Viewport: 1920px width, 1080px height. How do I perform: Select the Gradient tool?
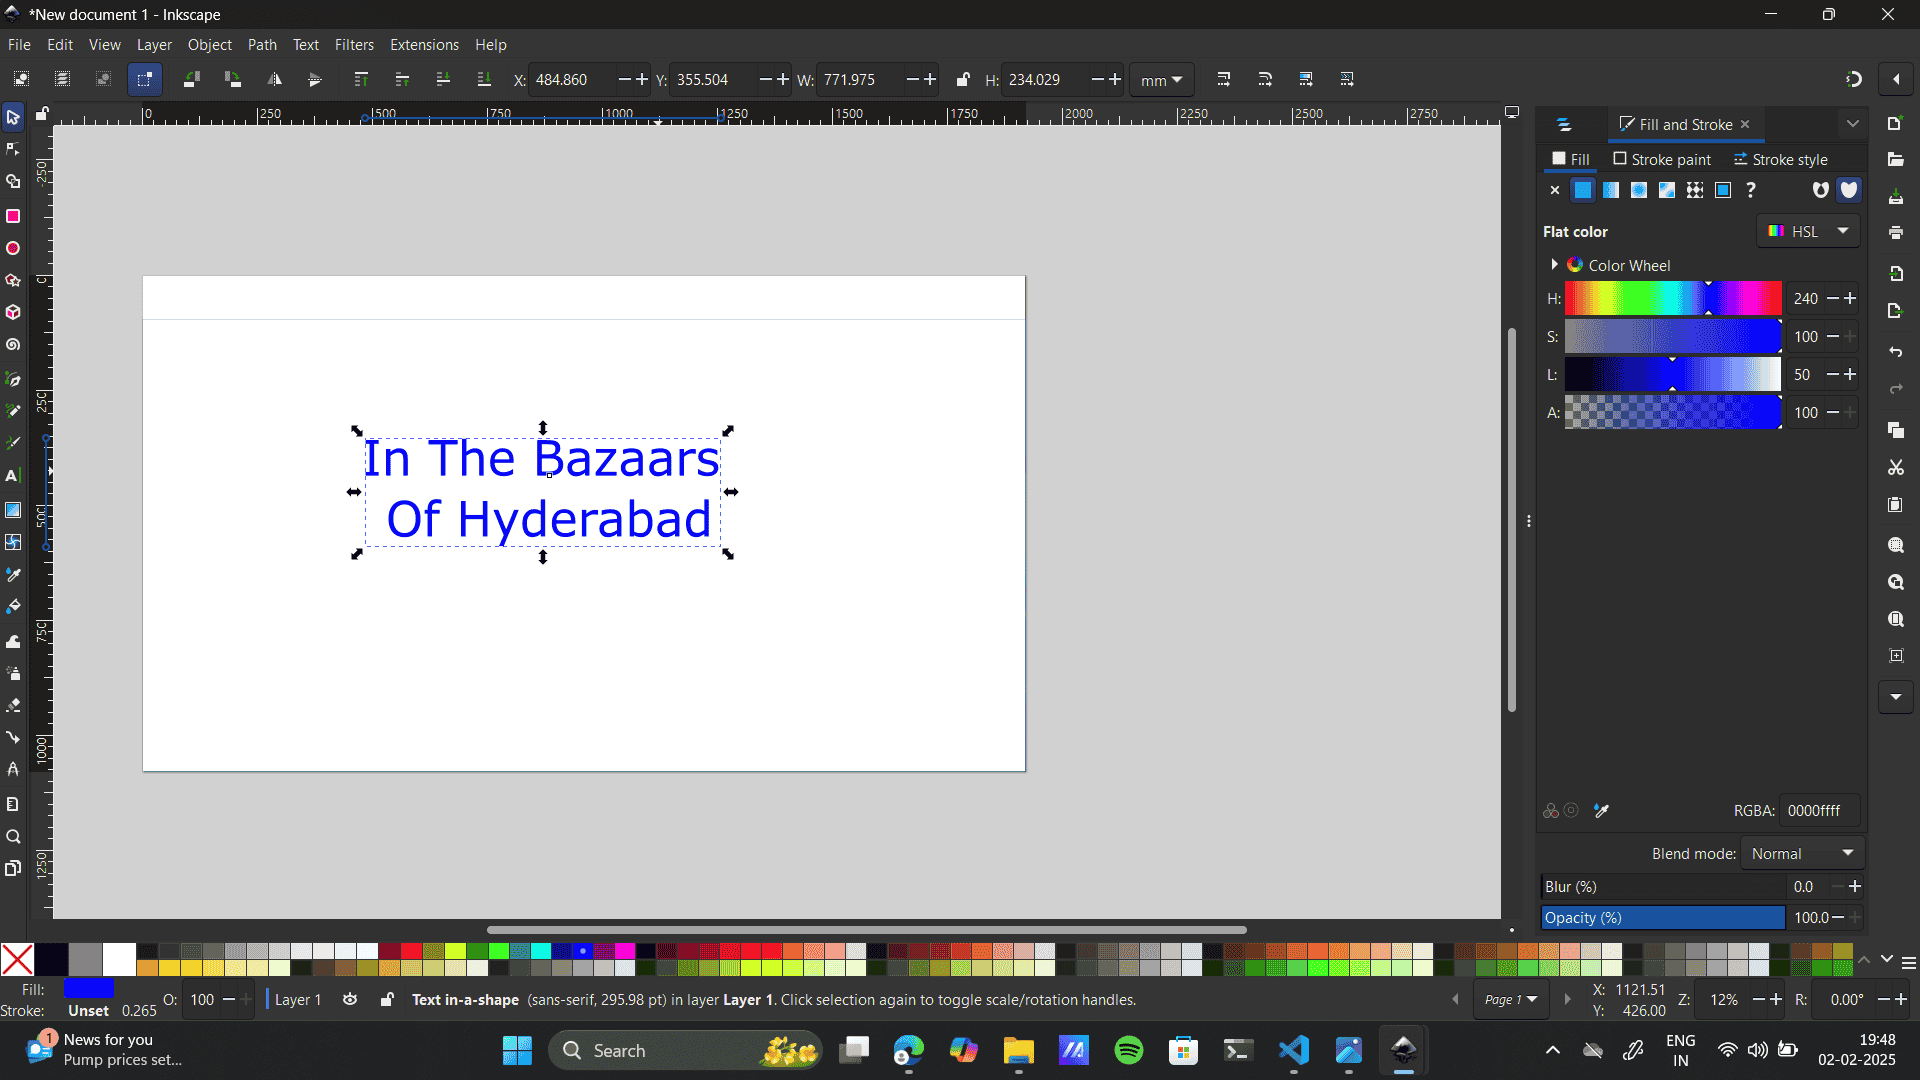pos(13,510)
